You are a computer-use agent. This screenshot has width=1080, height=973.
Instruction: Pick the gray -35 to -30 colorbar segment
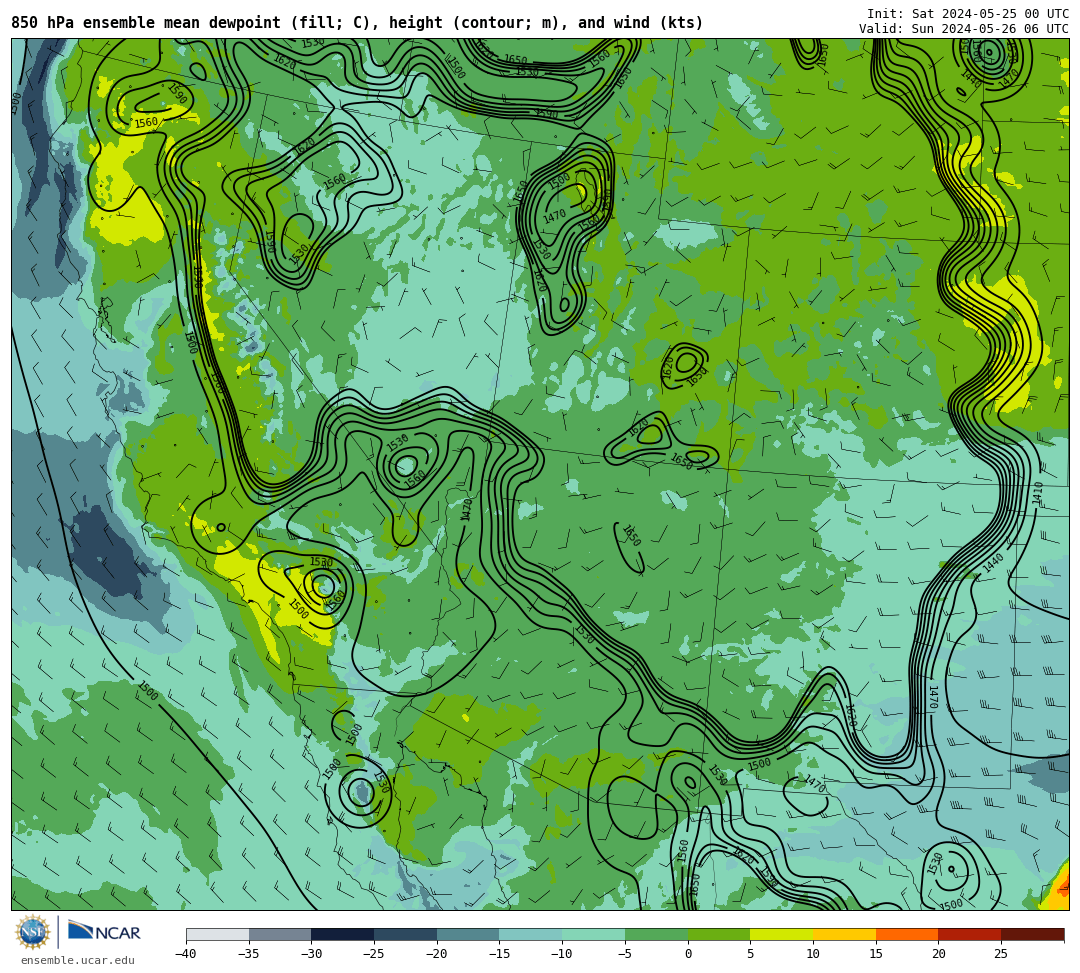point(280,934)
